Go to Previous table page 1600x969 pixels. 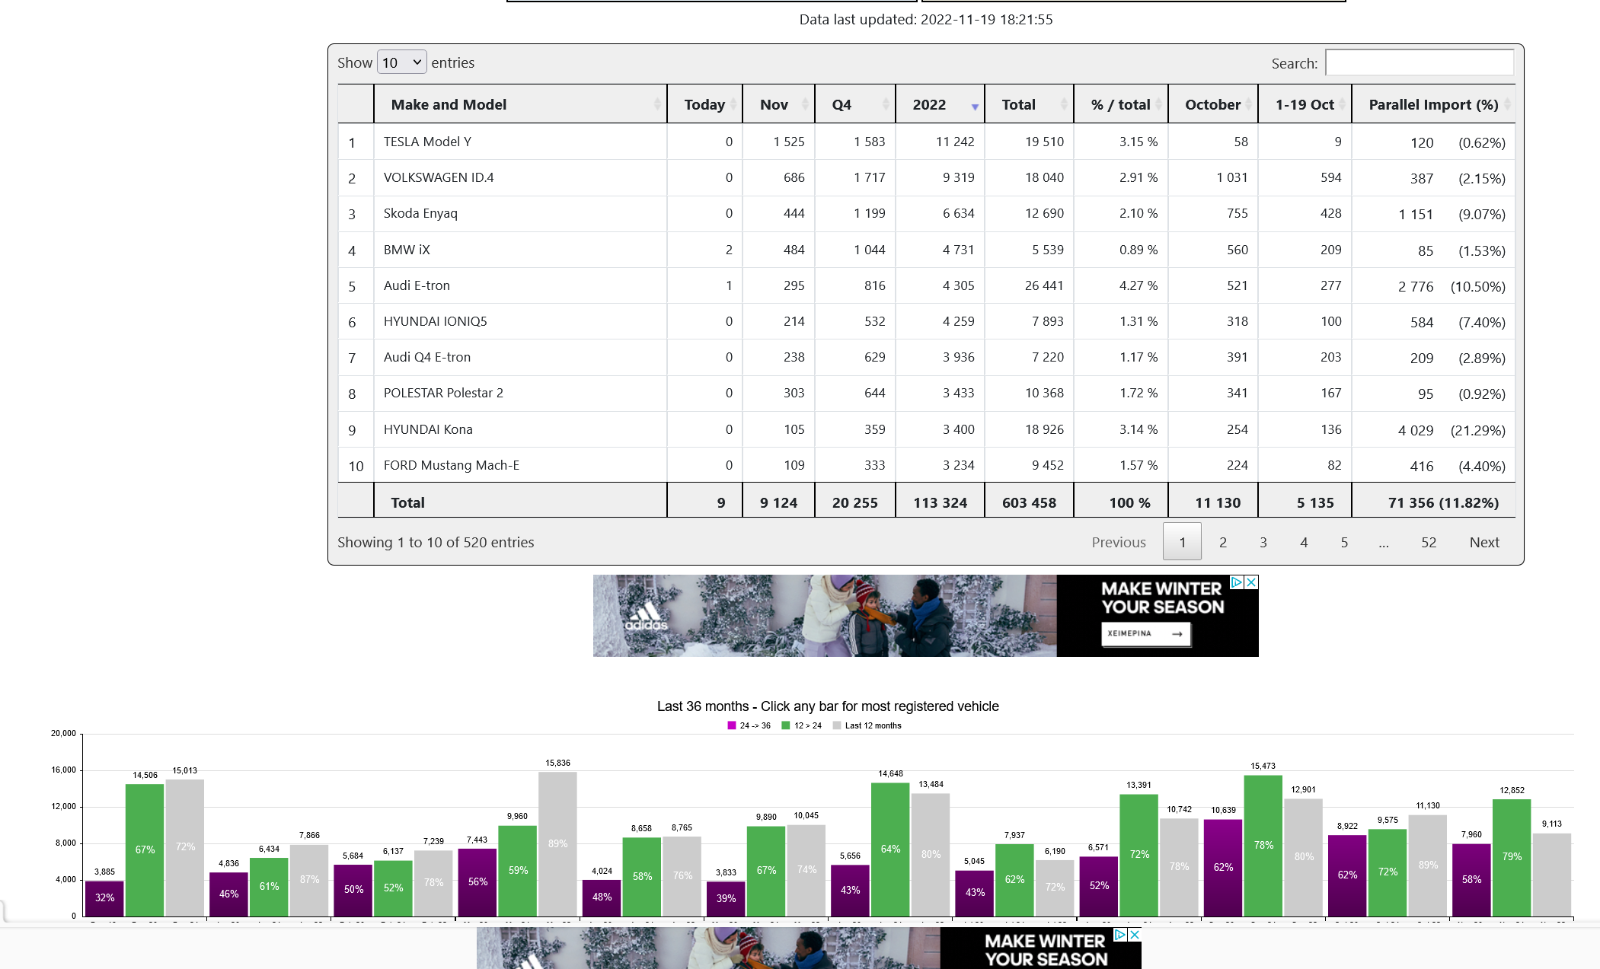tap(1119, 542)
